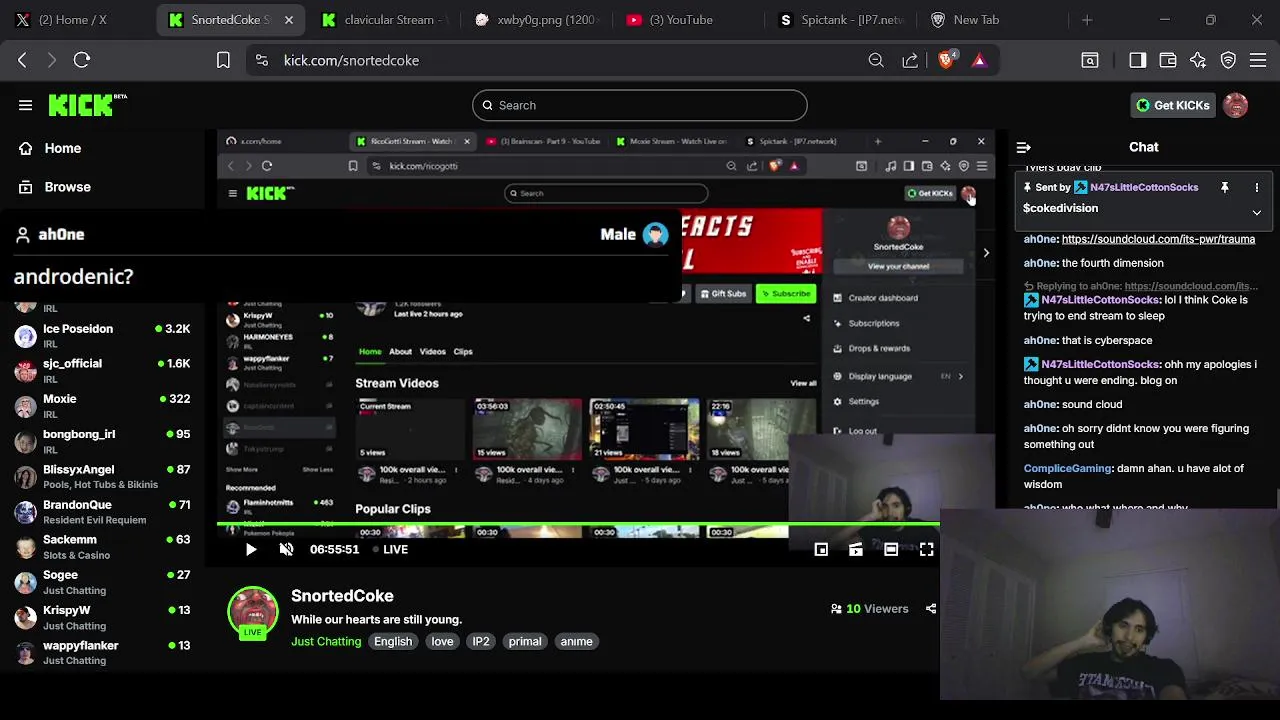Select the IP2 tag
This screenshot has height=720, width=1280.
[x=481, y=641]
